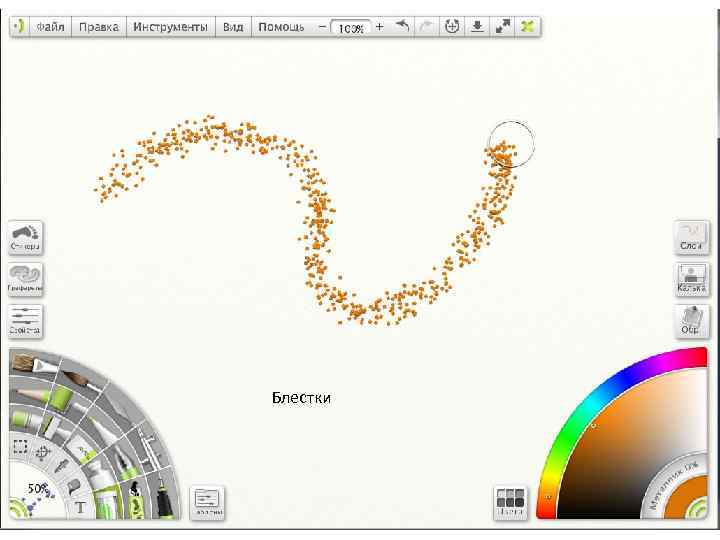Click the 50% tool size control
Viewport: 720px width, 540px height.
[x=38, y=489]
